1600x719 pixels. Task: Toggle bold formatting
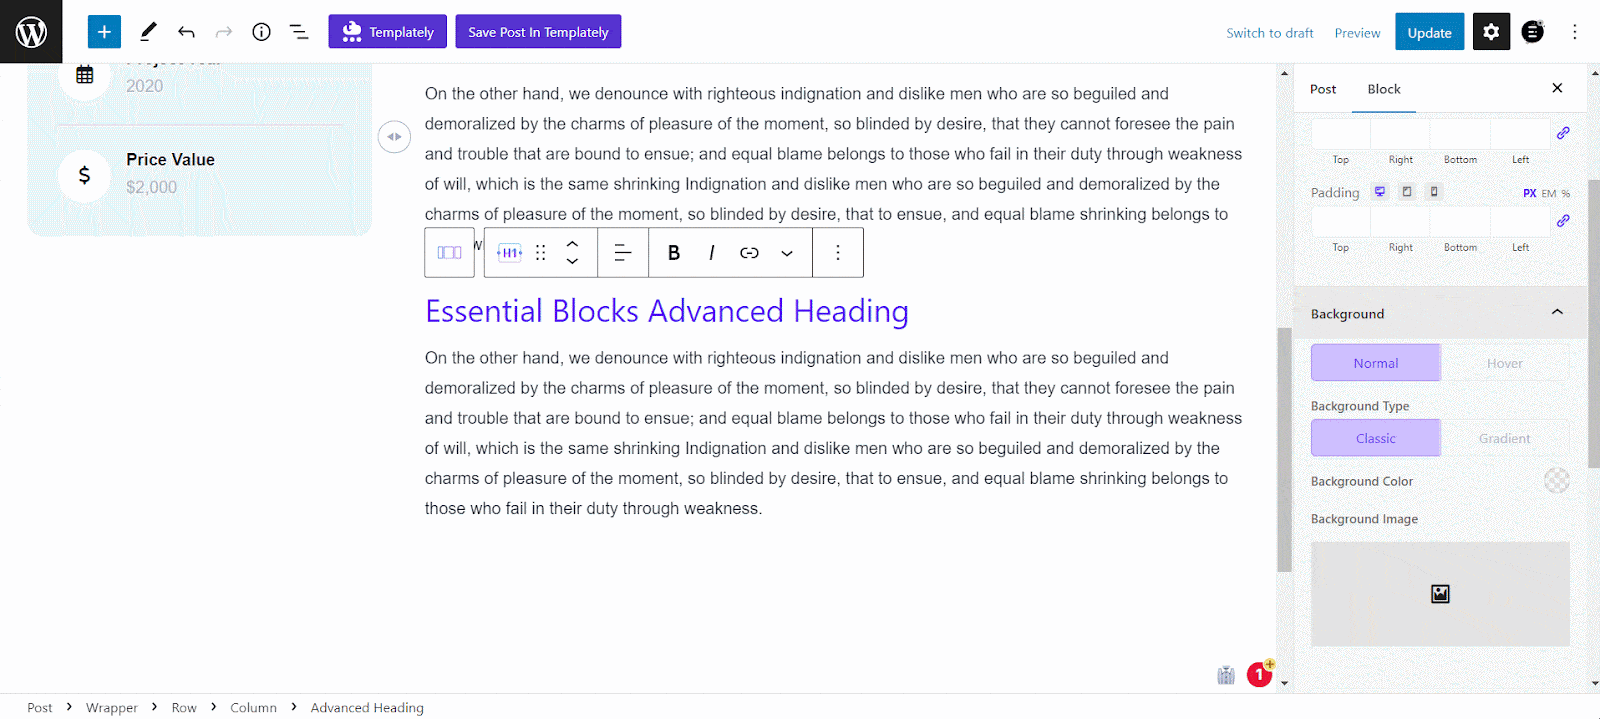pos(674,253)
